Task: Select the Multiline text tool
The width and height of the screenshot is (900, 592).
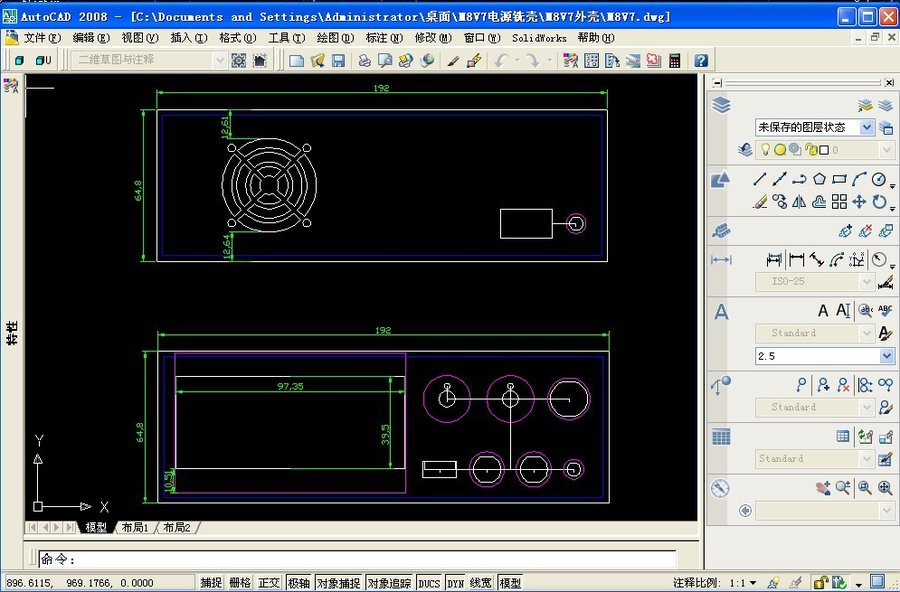Action: point(823,311)
